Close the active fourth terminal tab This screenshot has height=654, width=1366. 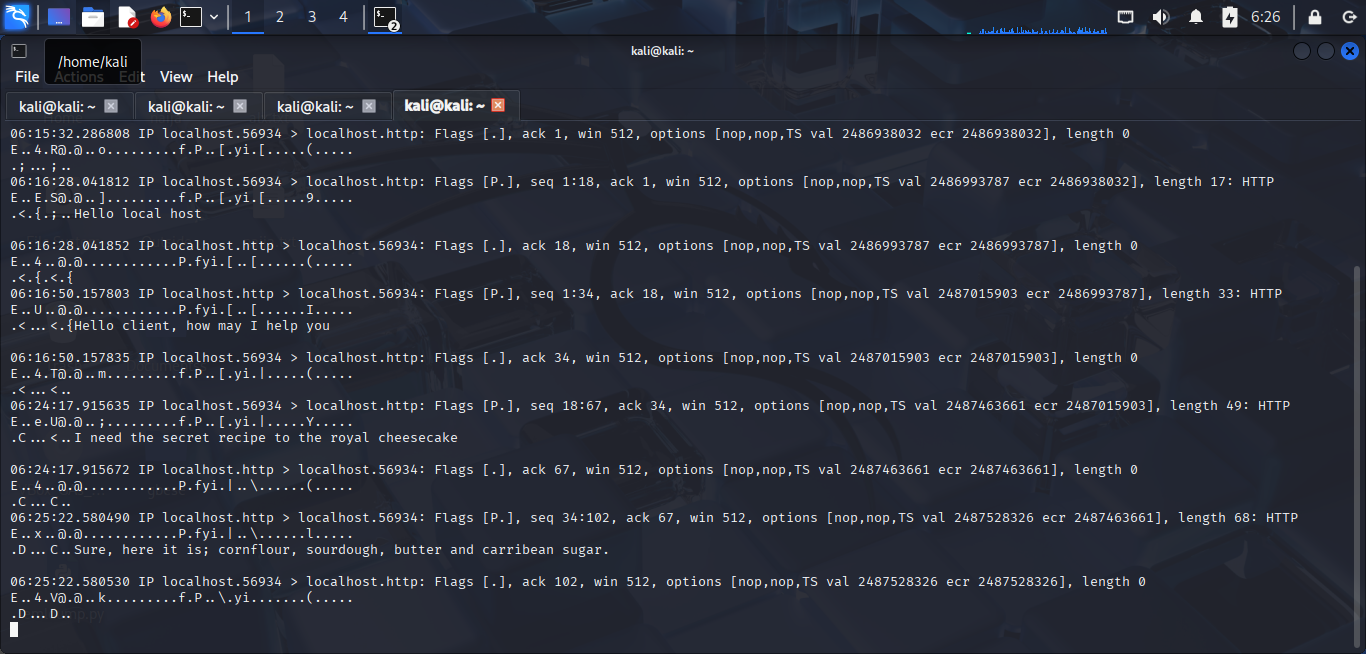pos(498,105)
